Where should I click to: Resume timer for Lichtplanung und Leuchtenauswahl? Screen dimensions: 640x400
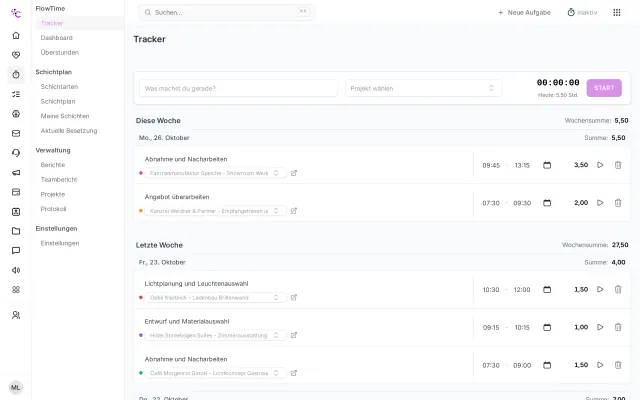coord(600,289)
